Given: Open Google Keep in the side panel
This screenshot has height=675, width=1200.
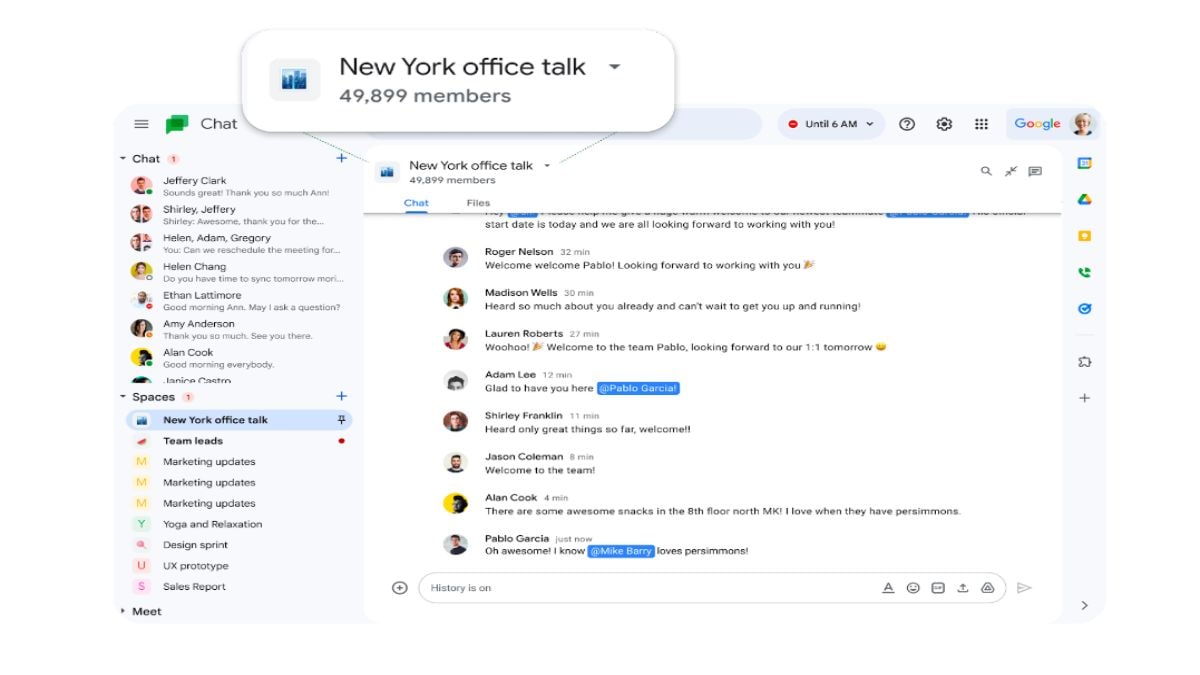Looking at the screenshot, I should [1084, 236].
